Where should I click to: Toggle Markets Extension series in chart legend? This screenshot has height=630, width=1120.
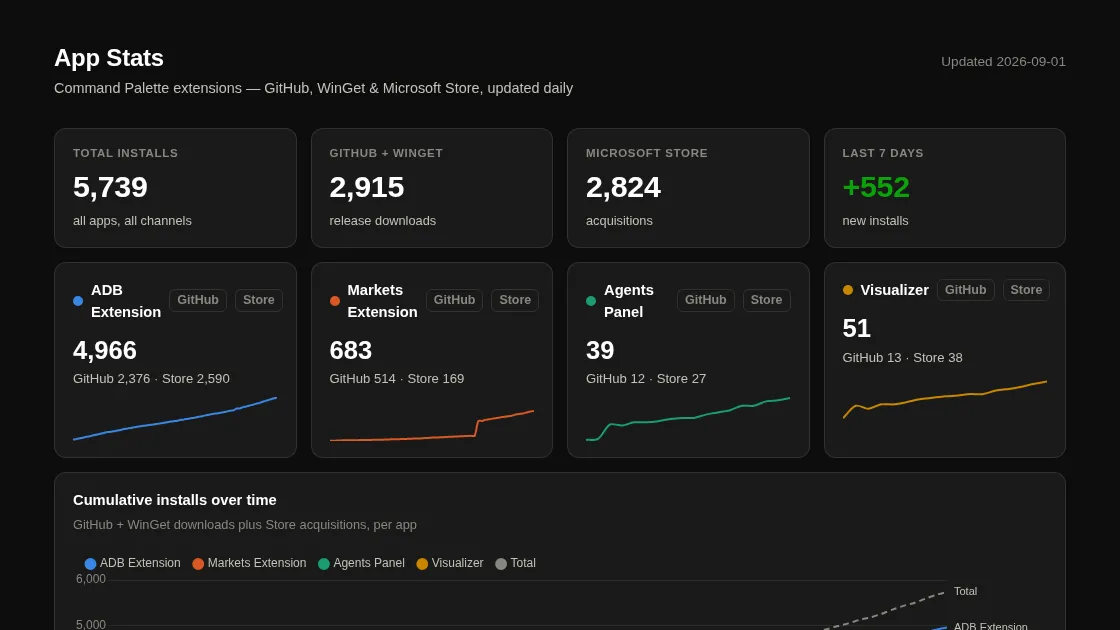click(x=249, y=563)
